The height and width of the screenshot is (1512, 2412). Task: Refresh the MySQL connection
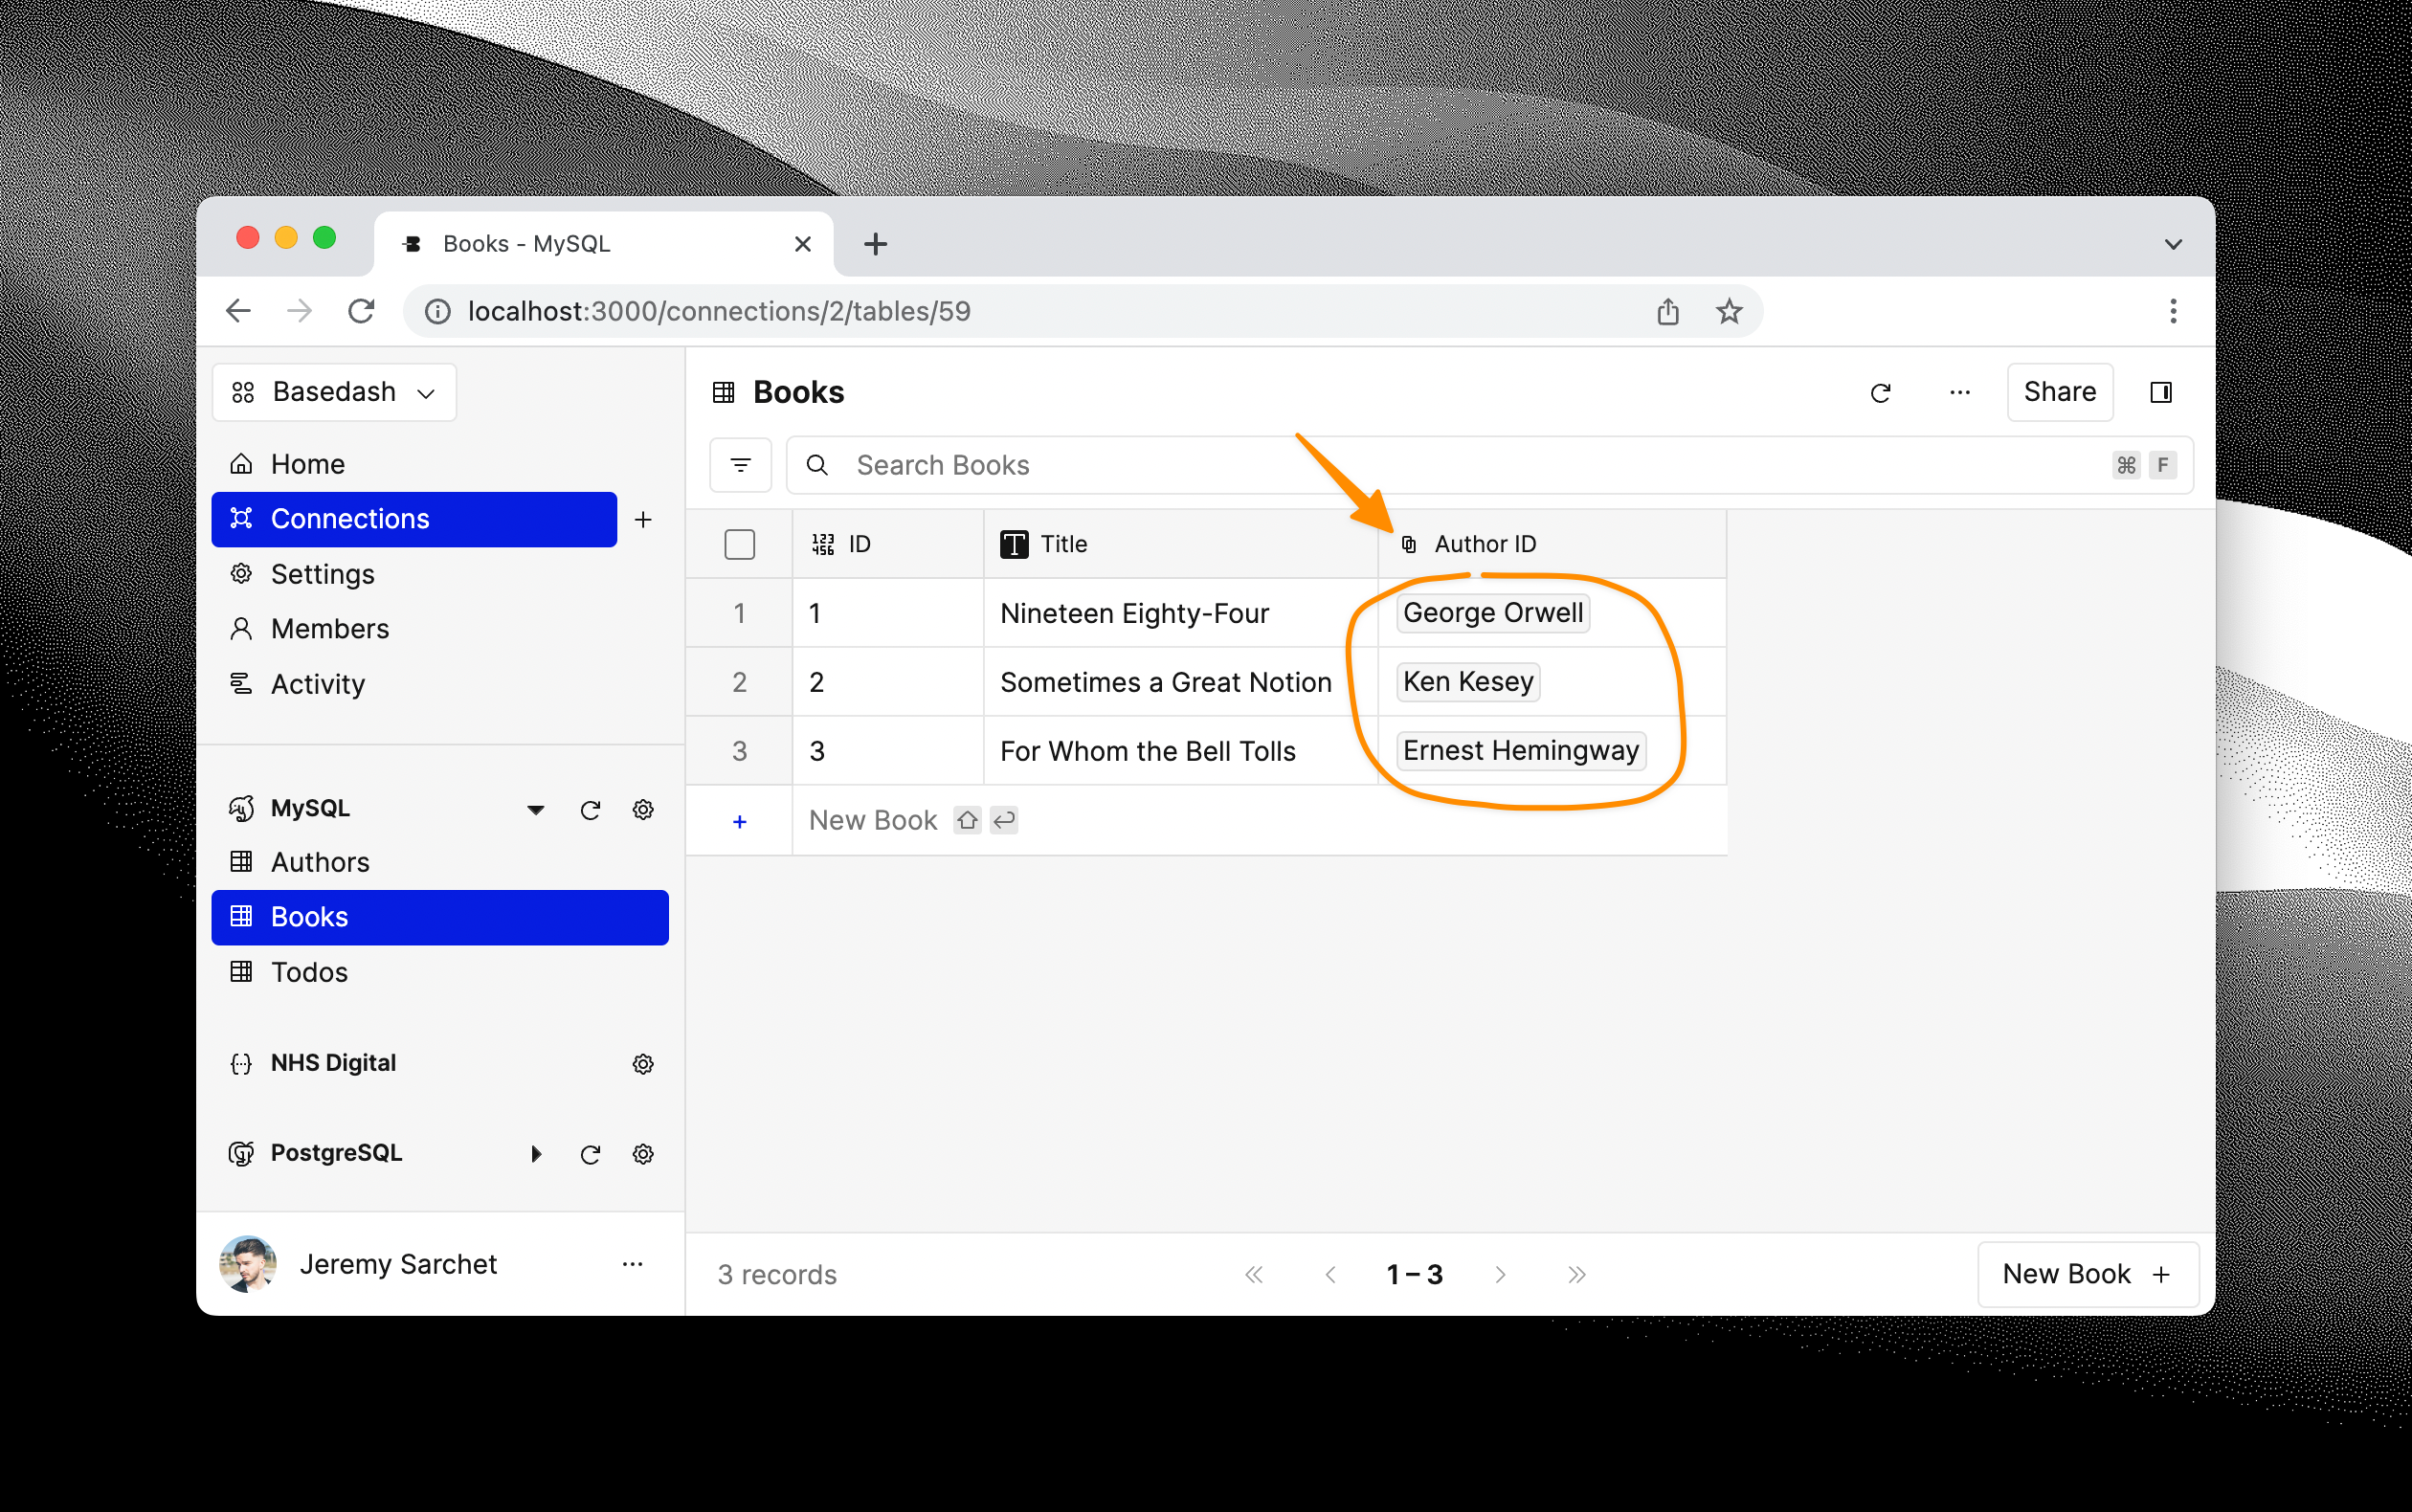(x=591, y=809)
